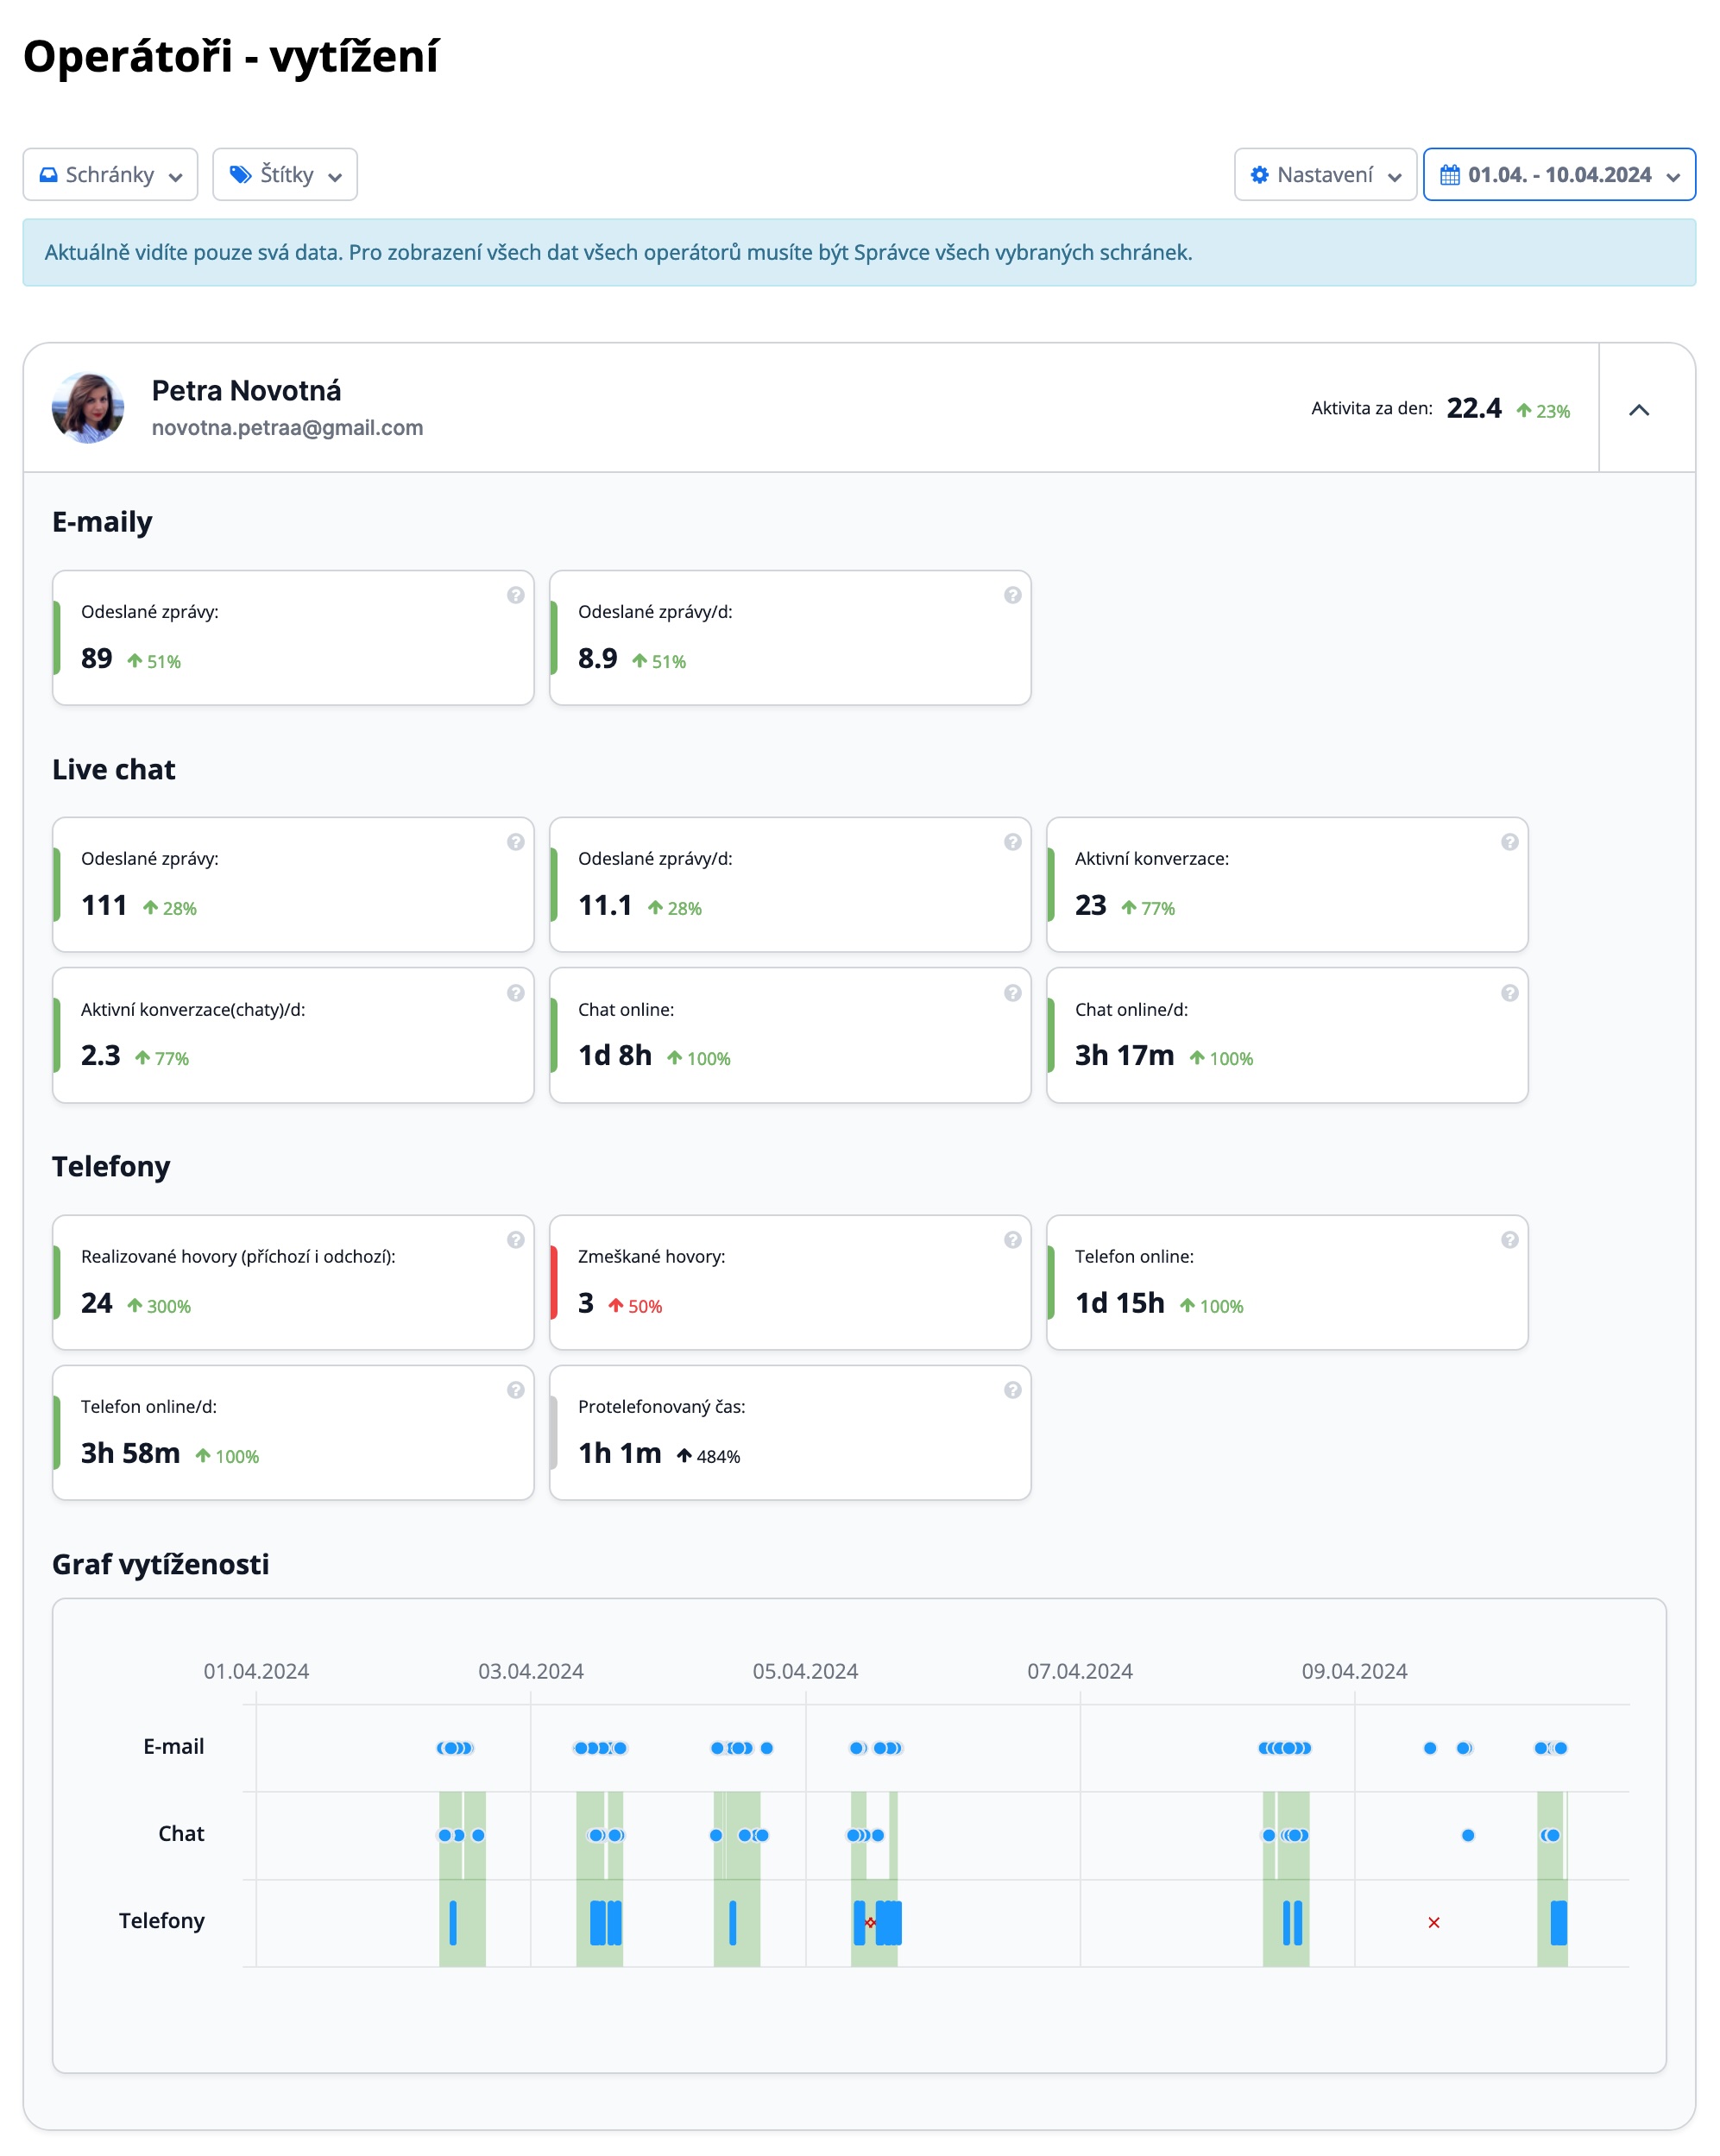1720x2156 pixels.
Task: Click help icon on Telefon online card
Action: click(x=1509, y=1240)
